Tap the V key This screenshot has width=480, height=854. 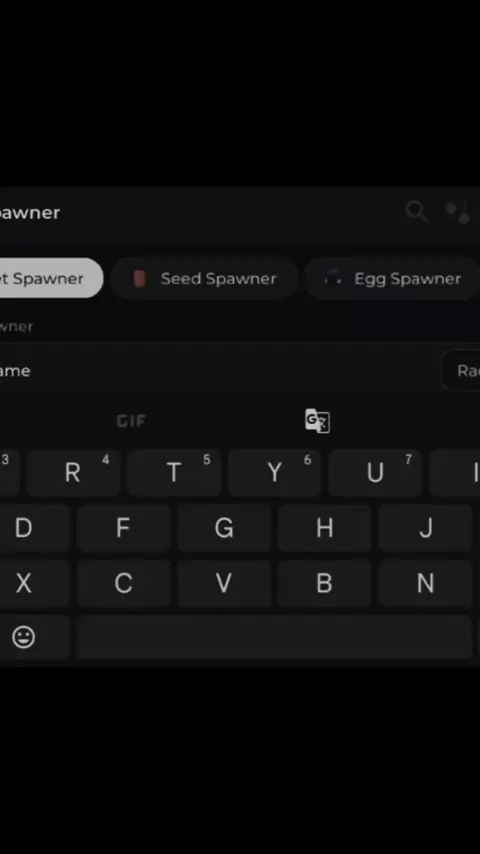(x=224, y=583)
